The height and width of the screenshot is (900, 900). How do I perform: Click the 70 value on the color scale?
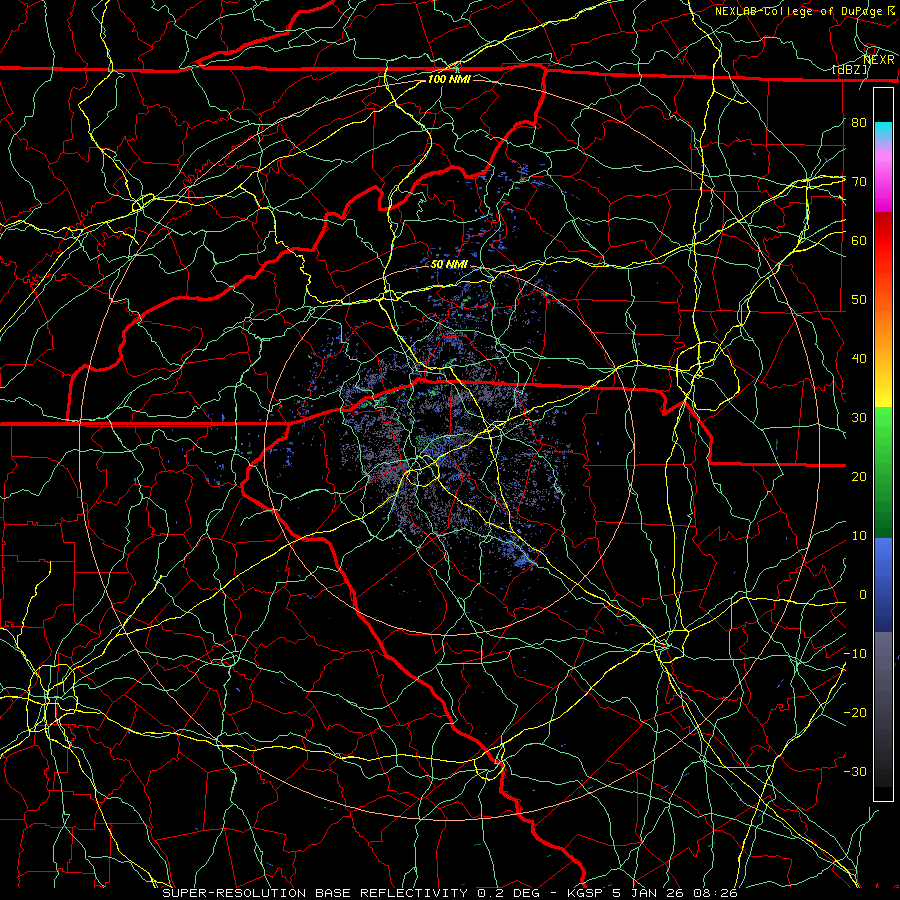(x=859, y=182)
